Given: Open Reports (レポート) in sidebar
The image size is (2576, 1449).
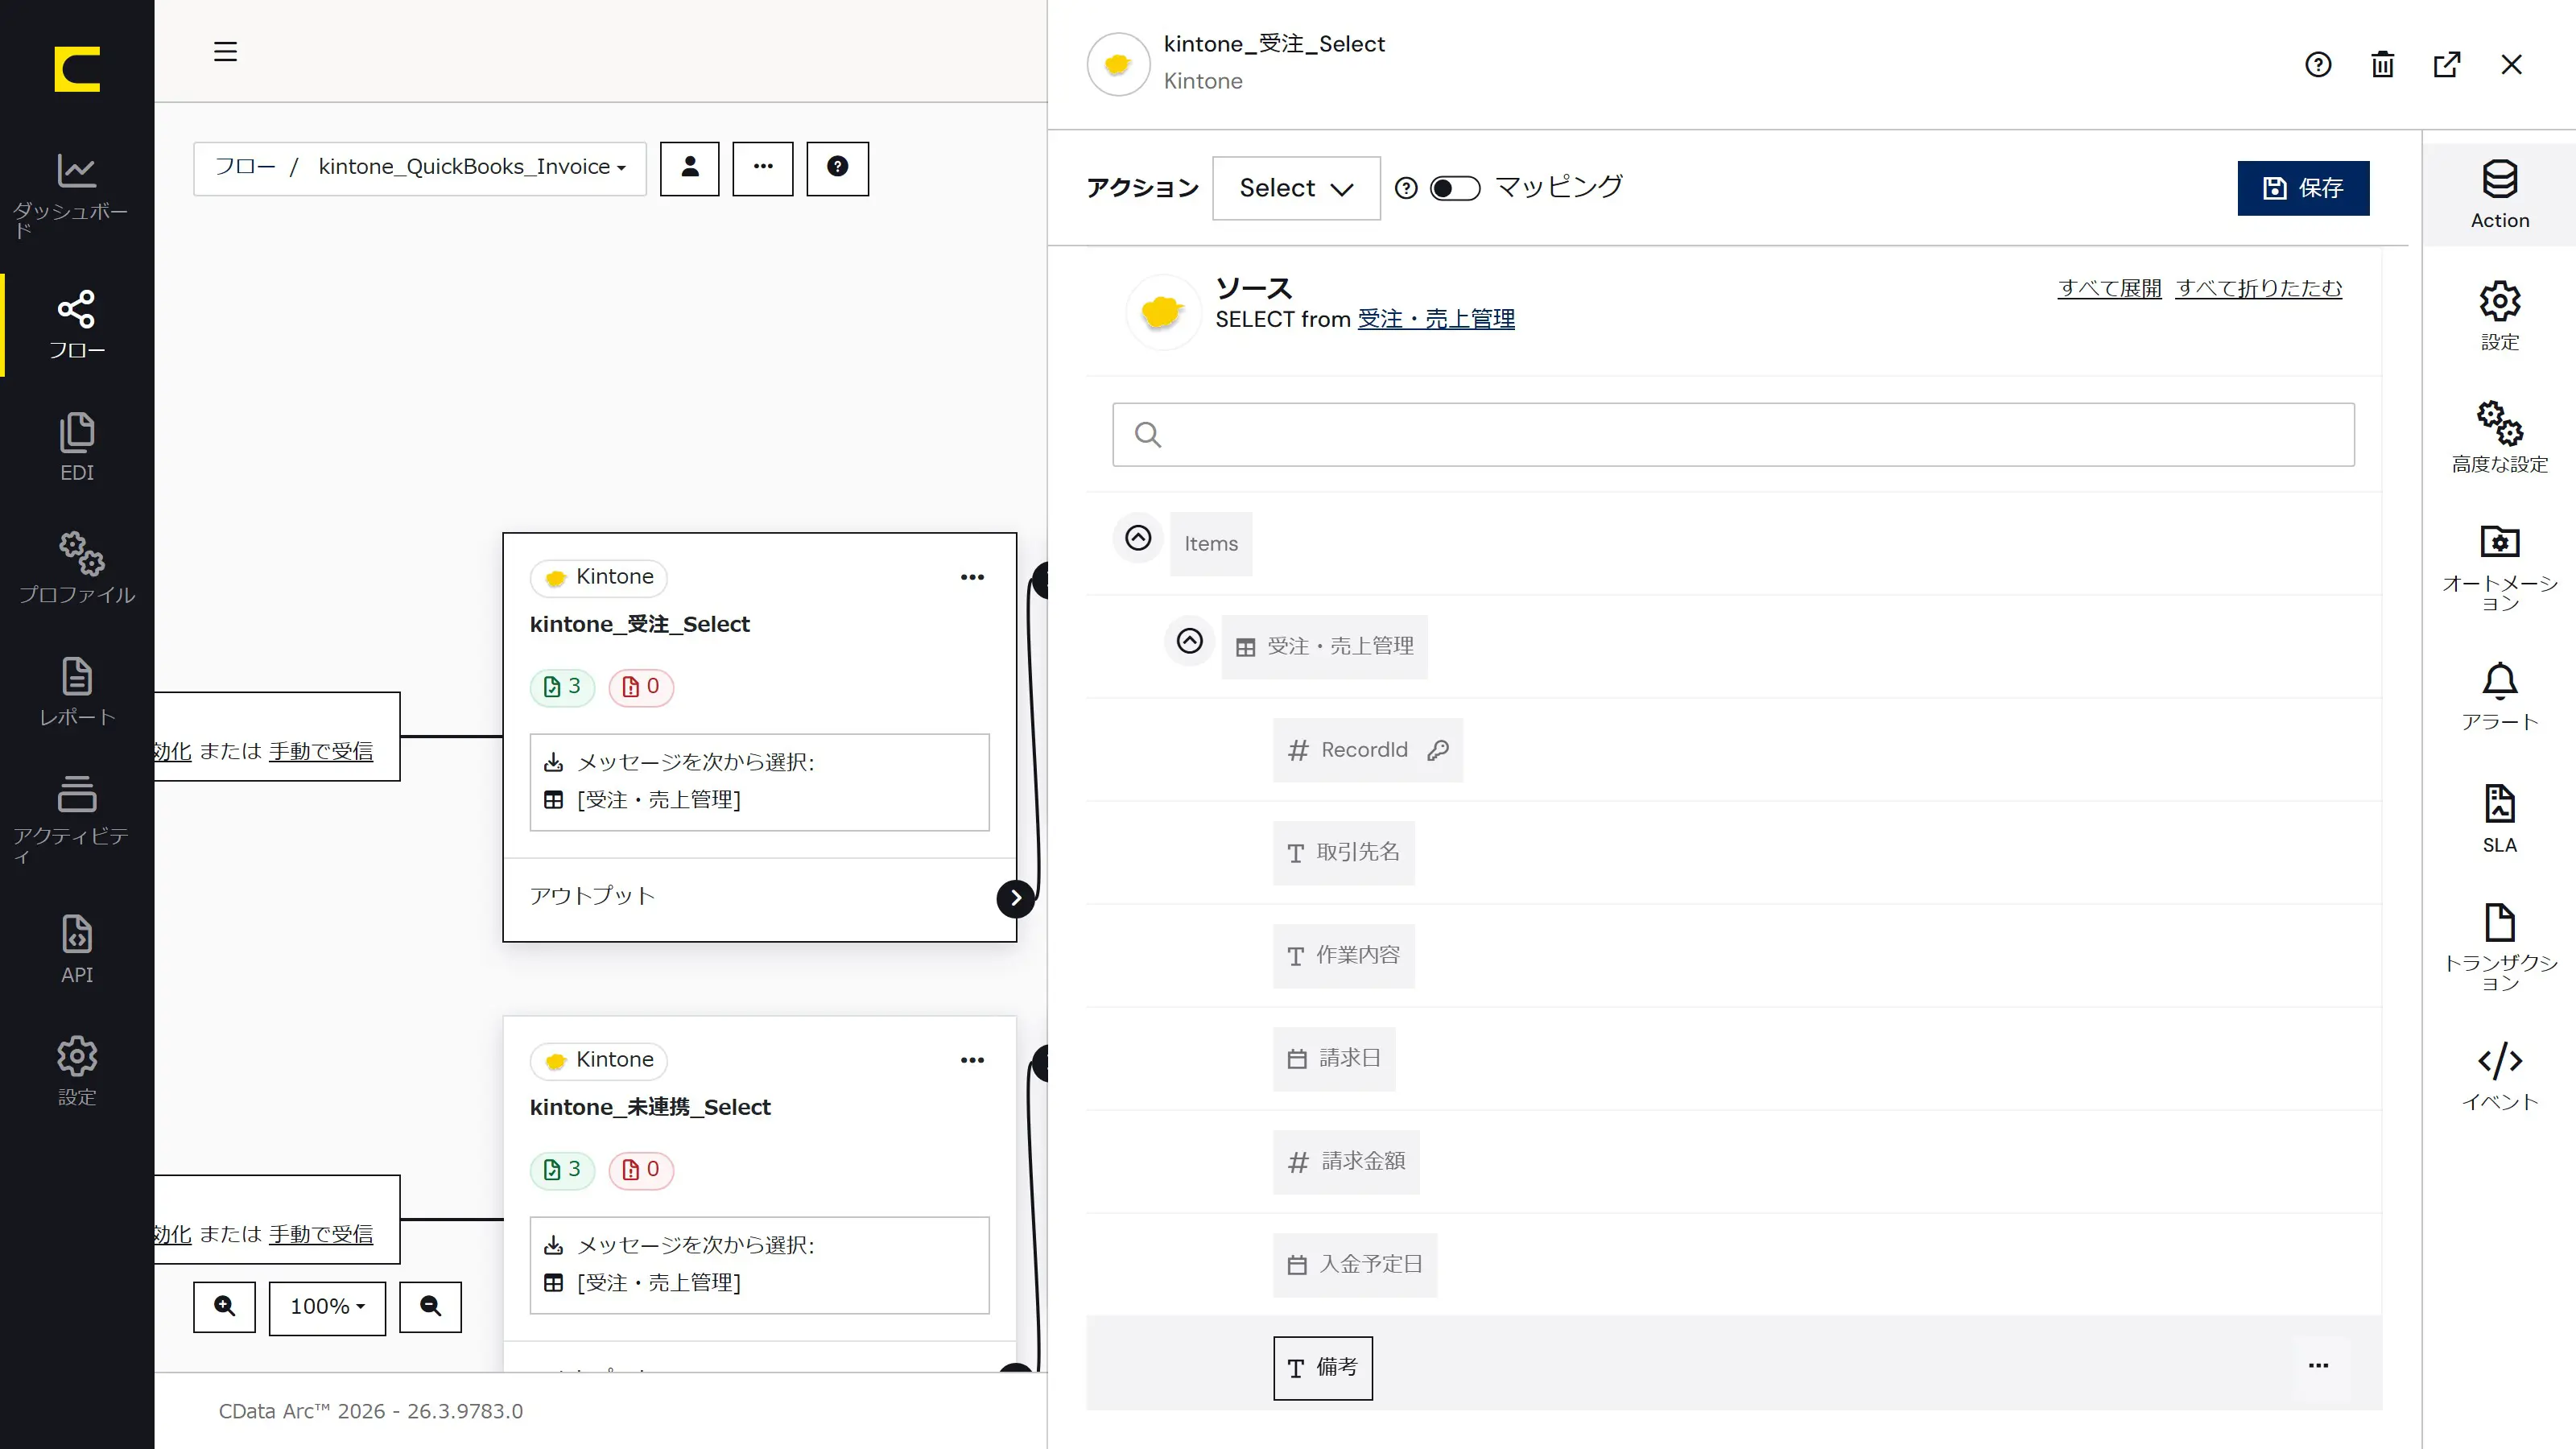Looking at the screenshot, I should (76, 691).
